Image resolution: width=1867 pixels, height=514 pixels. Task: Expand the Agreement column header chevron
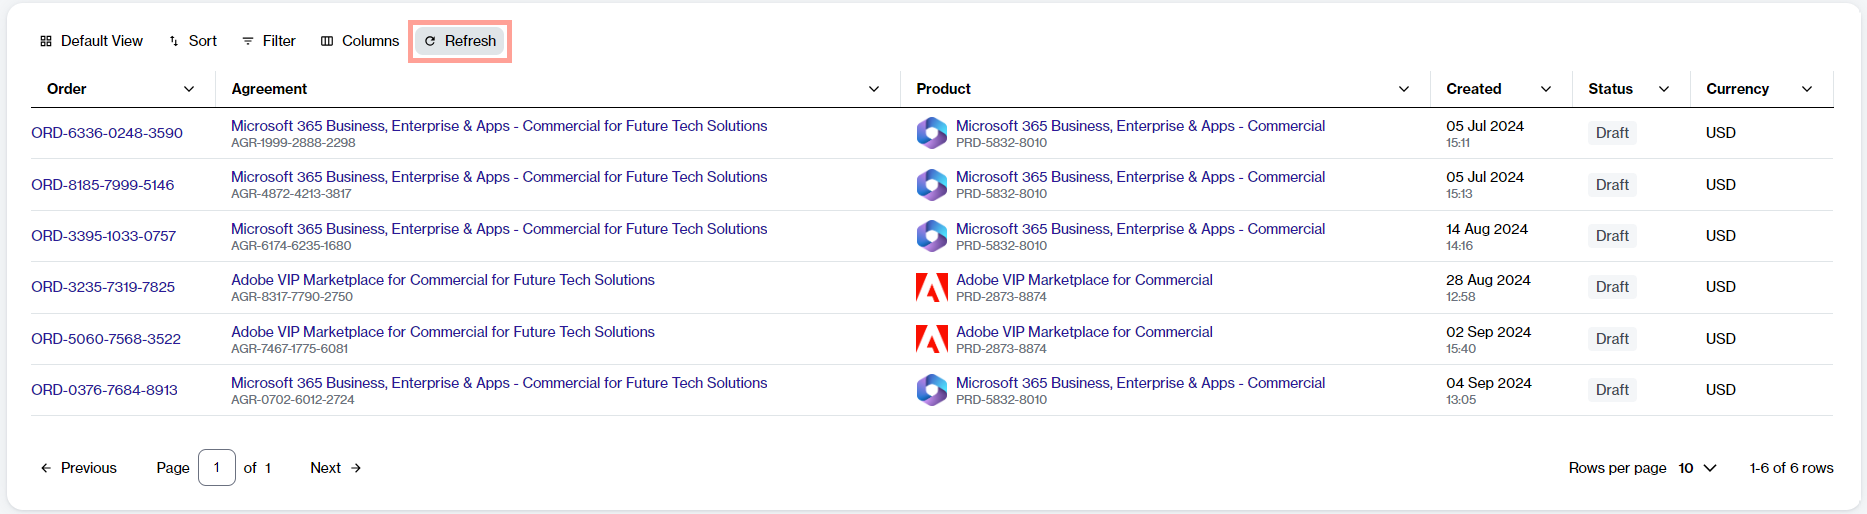coord(874,89)
